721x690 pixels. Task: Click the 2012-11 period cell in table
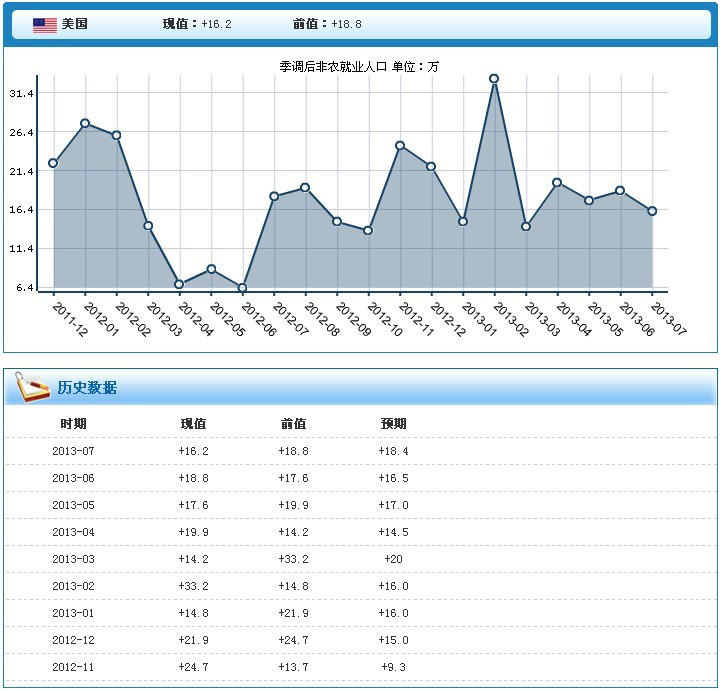(x=73, y=667)
